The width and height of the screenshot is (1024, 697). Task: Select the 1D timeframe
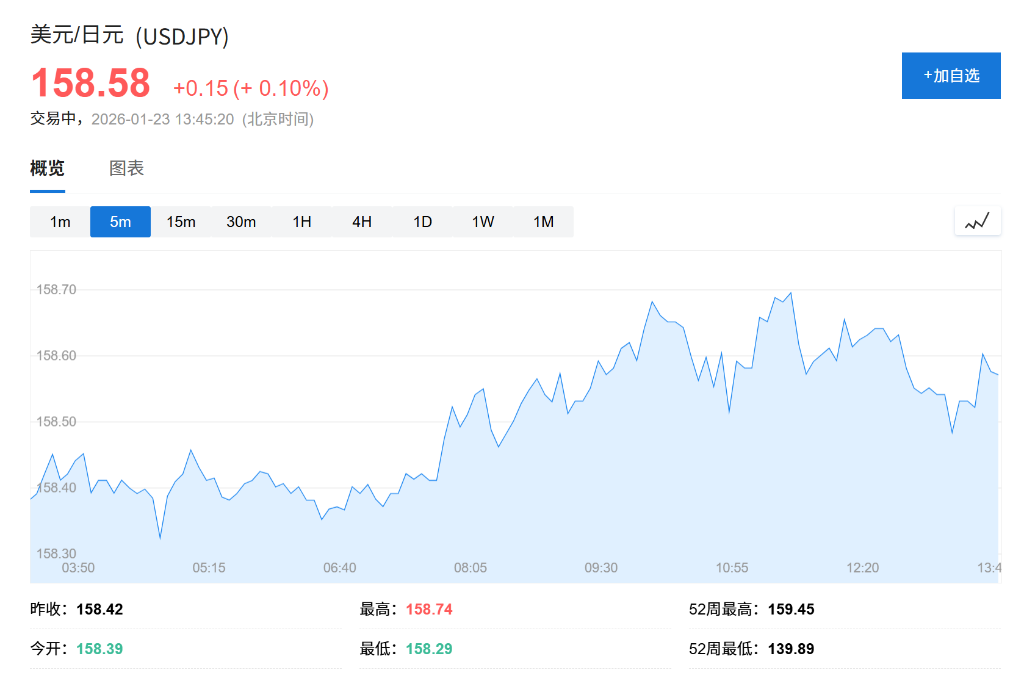(x=422, y=221)
